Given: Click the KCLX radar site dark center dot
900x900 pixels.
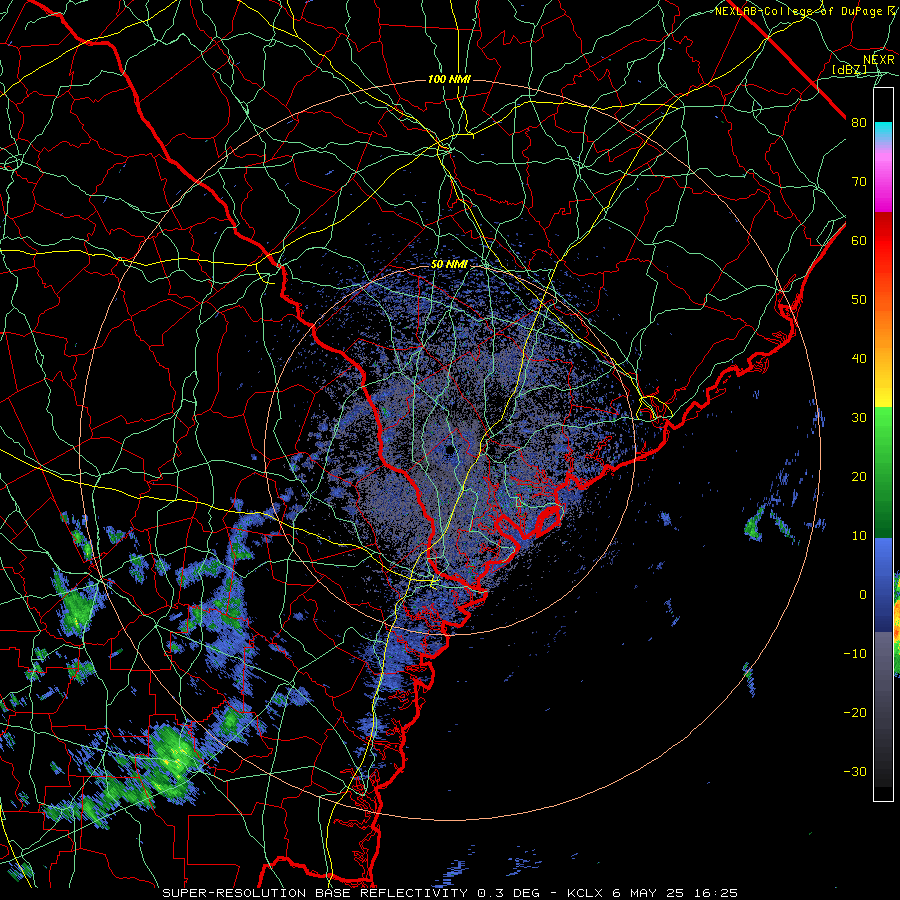Looking at the screenshot, I should 449,450.
